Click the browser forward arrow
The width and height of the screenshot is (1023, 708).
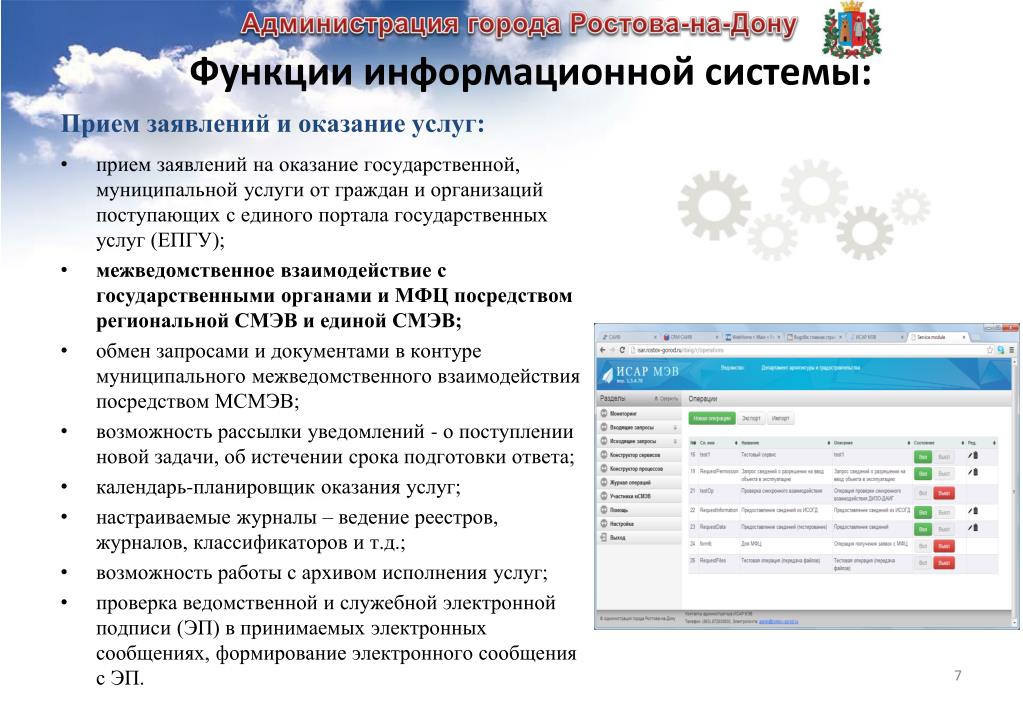click(x=612, y=350)
